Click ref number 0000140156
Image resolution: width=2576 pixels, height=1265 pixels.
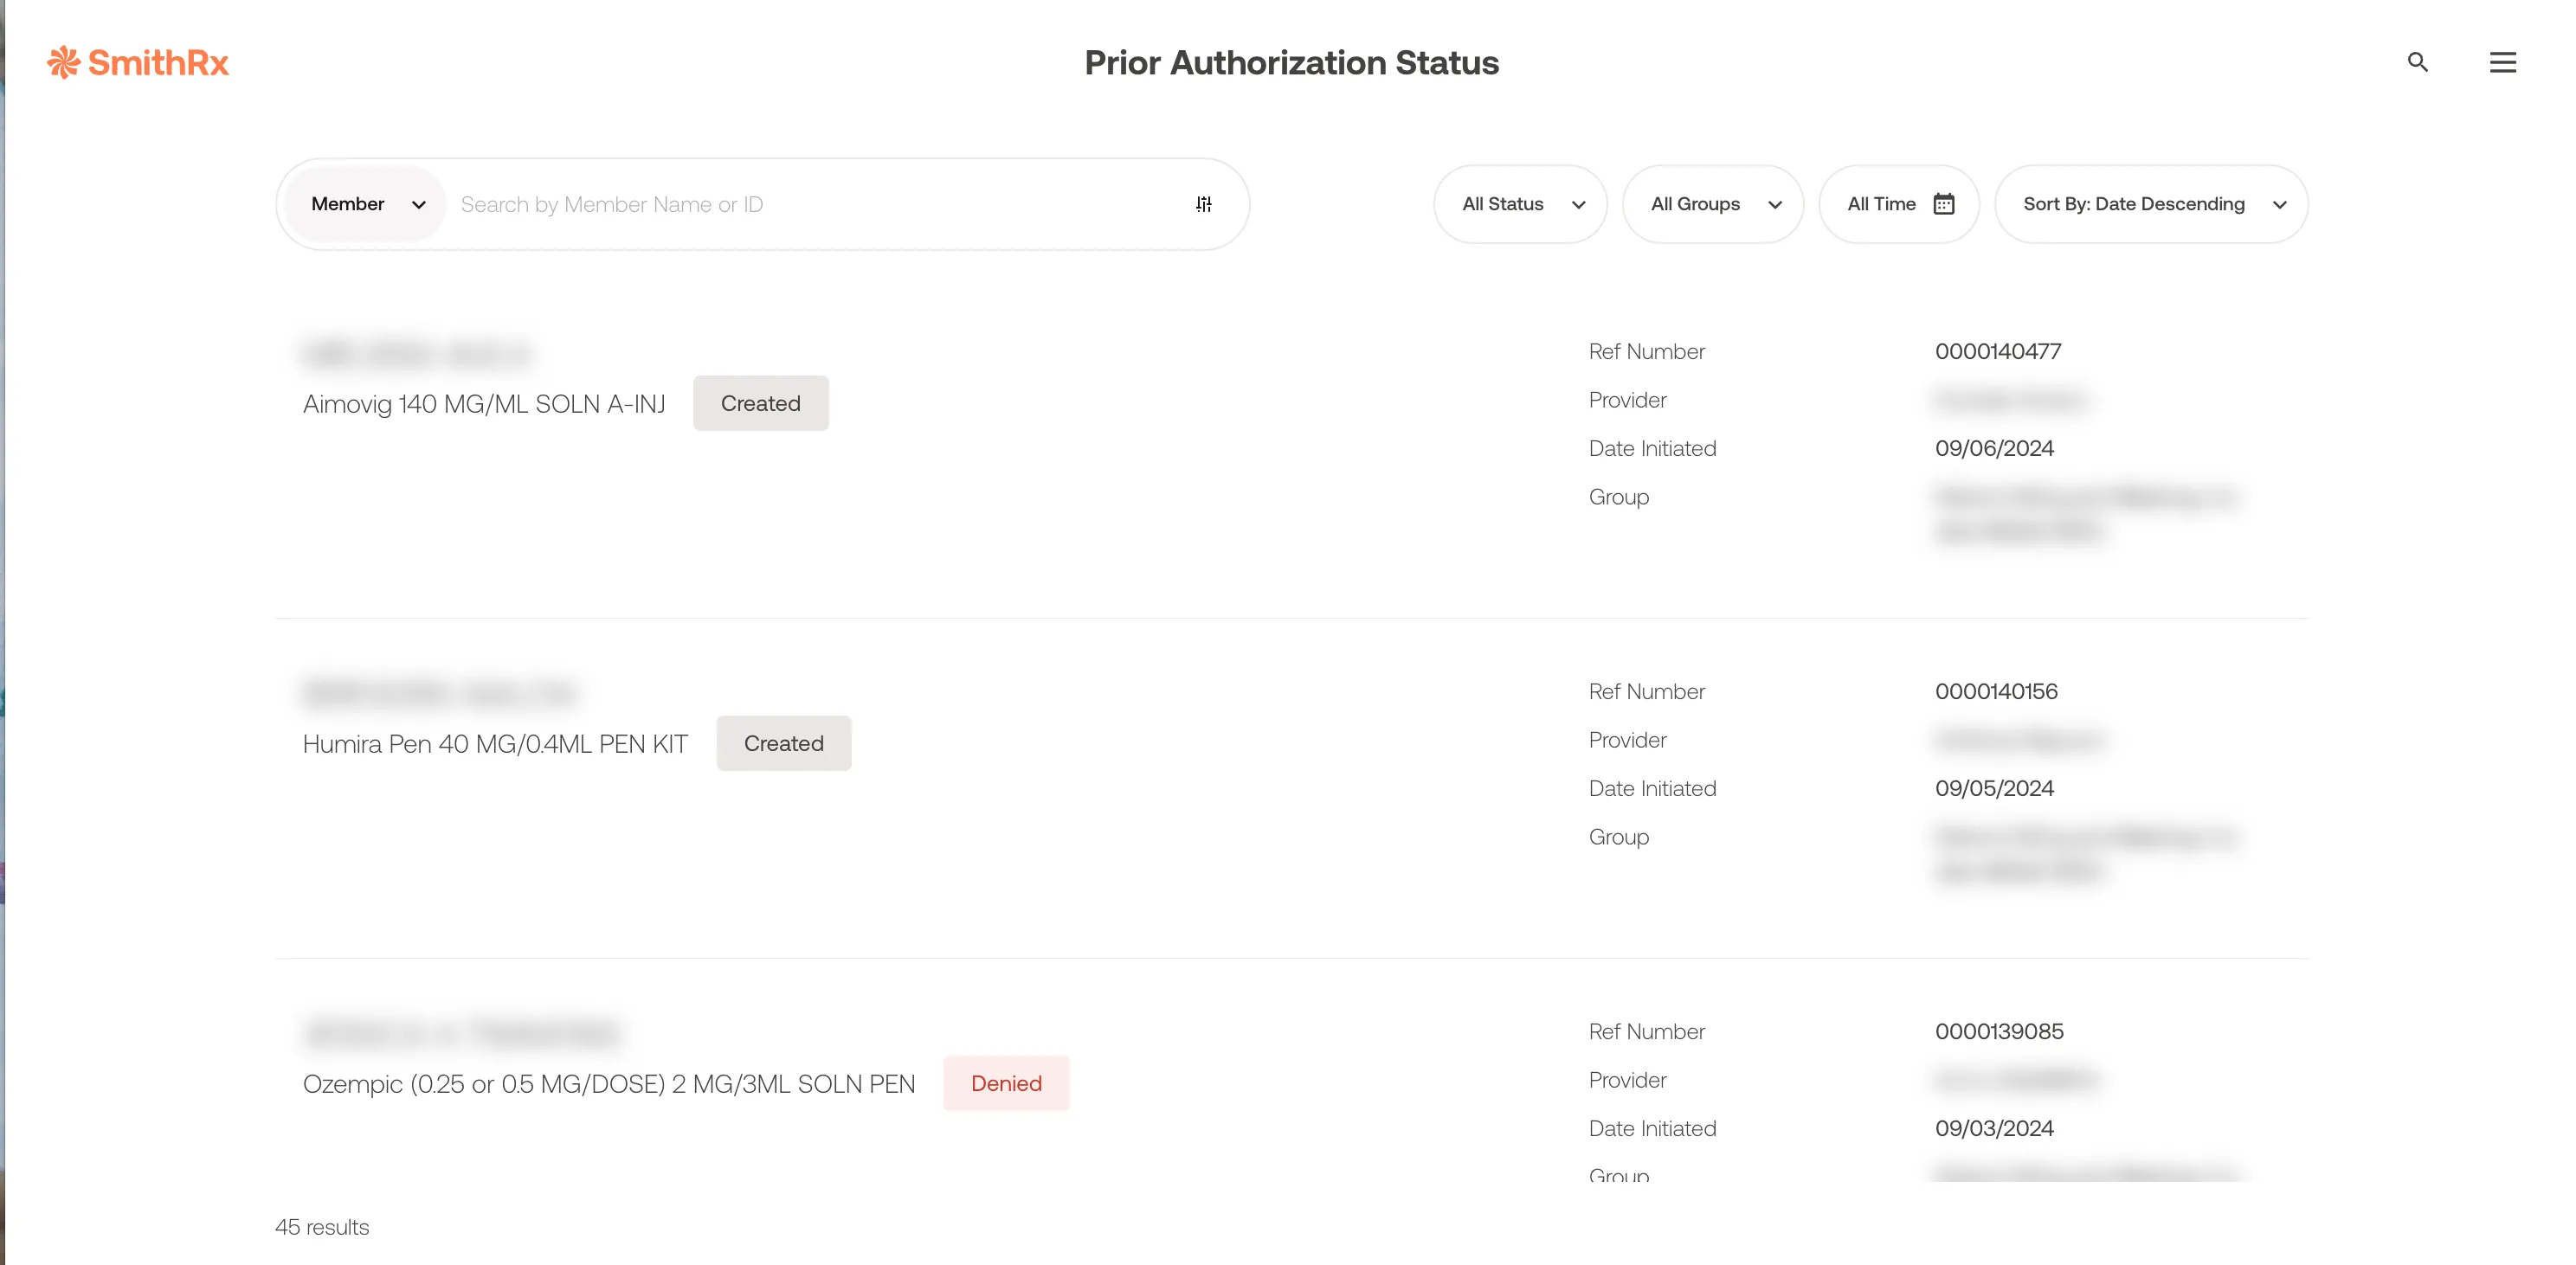click(x=1996, y=691)
